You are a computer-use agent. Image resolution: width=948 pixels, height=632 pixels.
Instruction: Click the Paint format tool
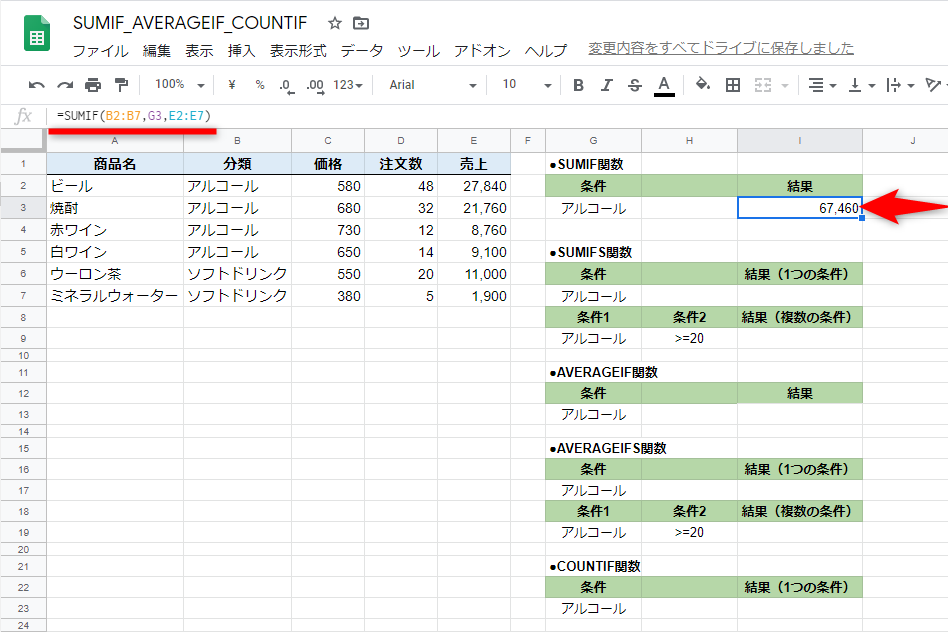pos(122,85)
